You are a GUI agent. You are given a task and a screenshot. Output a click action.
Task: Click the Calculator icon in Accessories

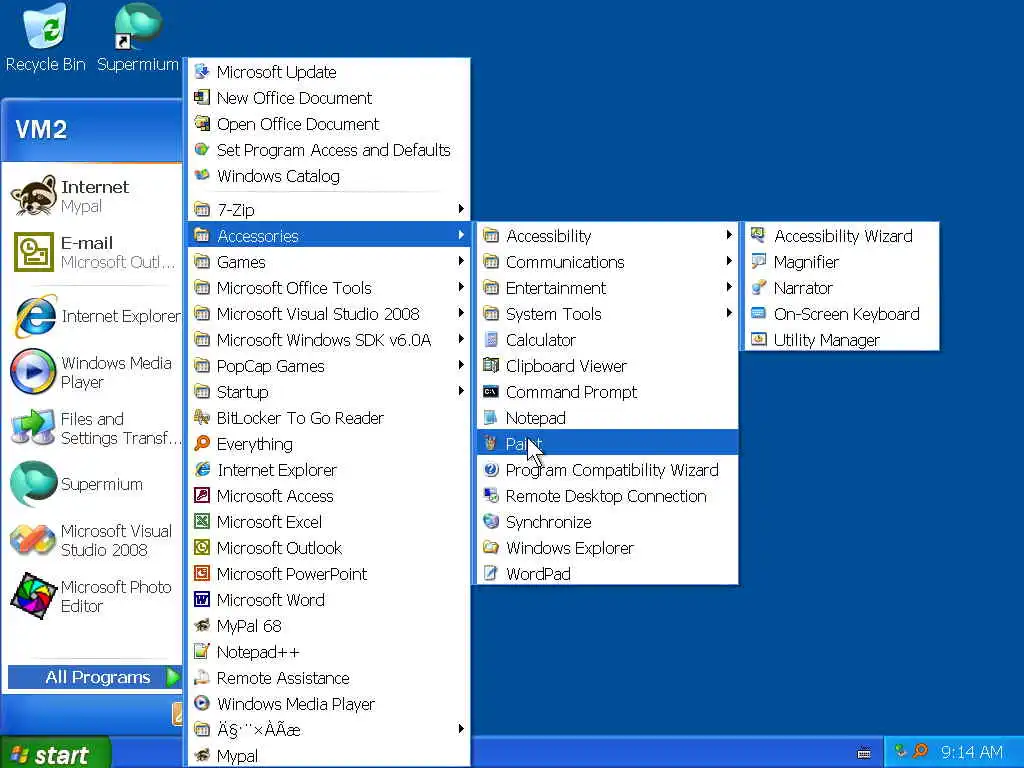pyautogui.click(x=491, y=340)
